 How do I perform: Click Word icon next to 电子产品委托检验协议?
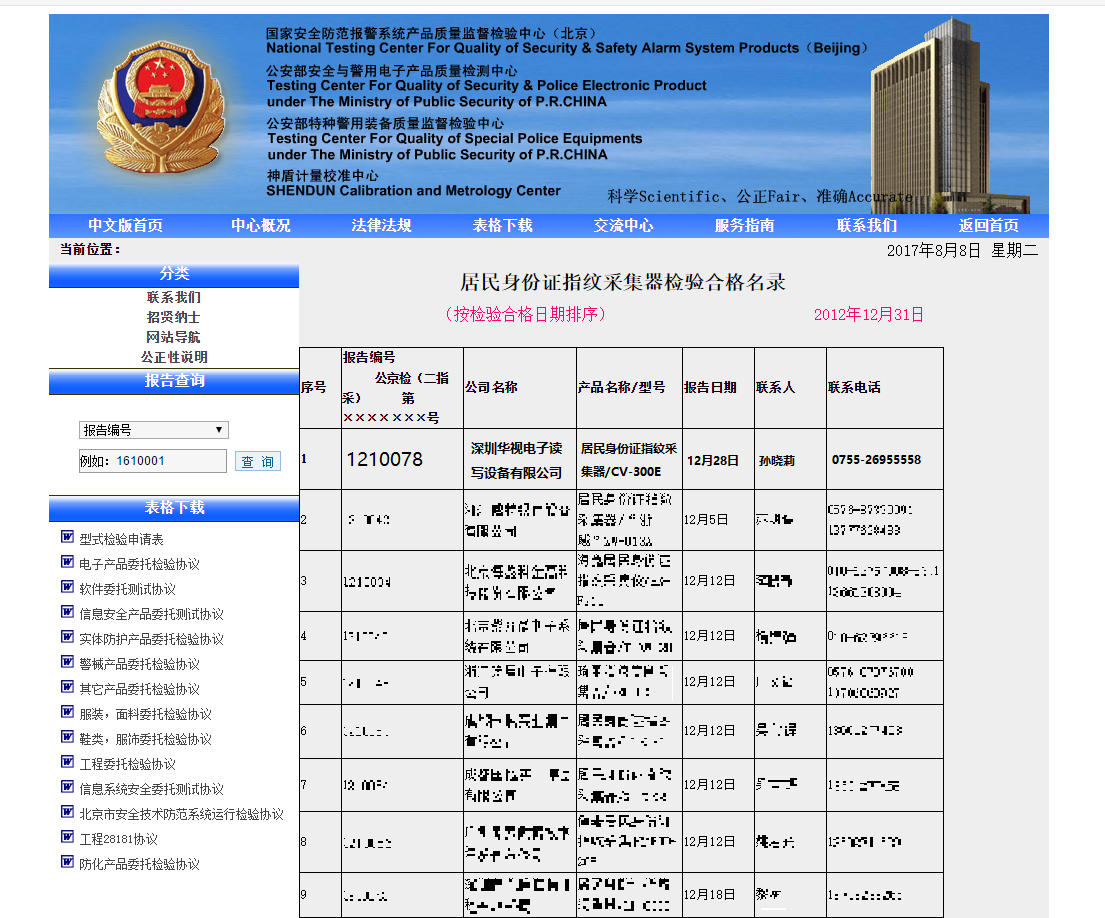67,563
